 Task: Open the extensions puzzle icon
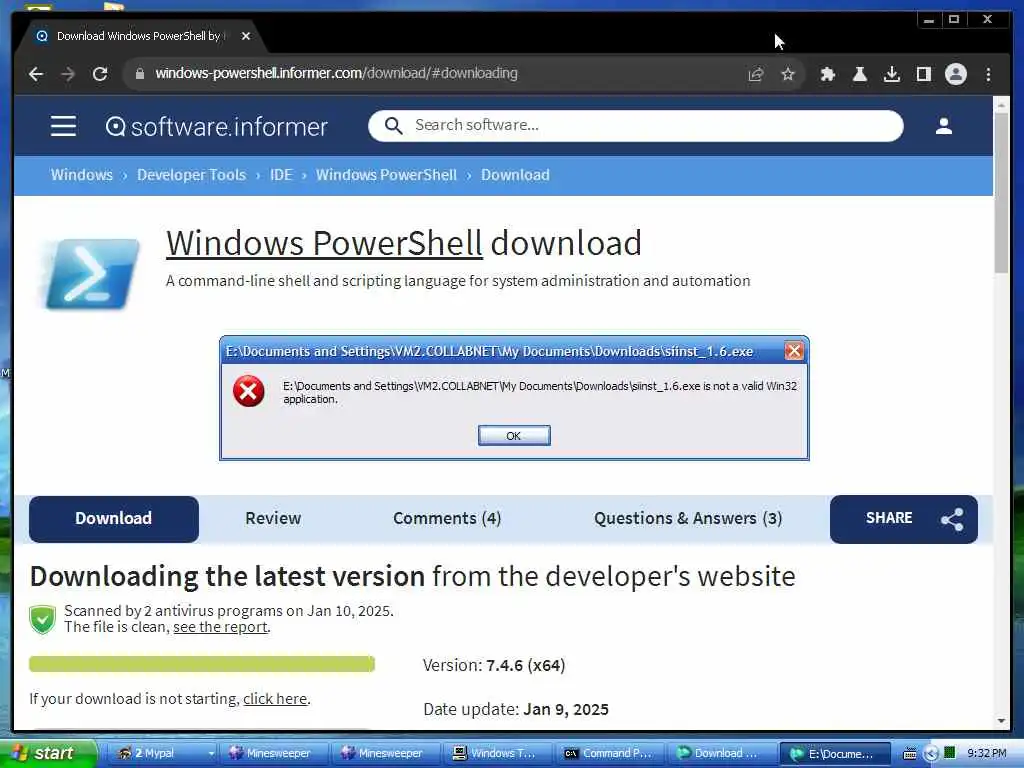(x=827, y=74)
